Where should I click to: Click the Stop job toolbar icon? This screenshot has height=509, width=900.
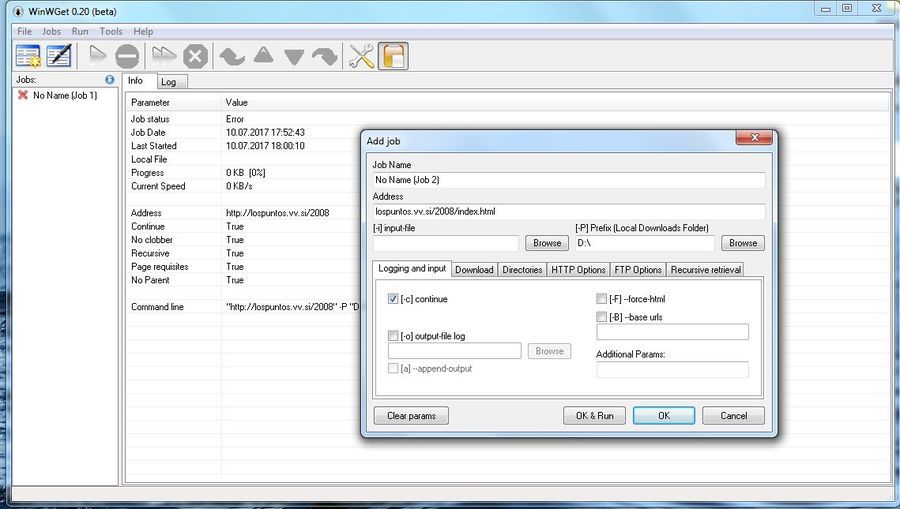point(127,56)
